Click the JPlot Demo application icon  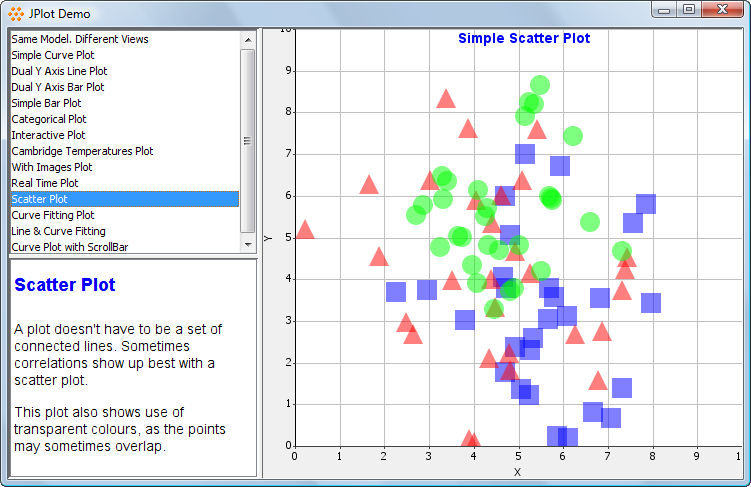click(16, 14)
